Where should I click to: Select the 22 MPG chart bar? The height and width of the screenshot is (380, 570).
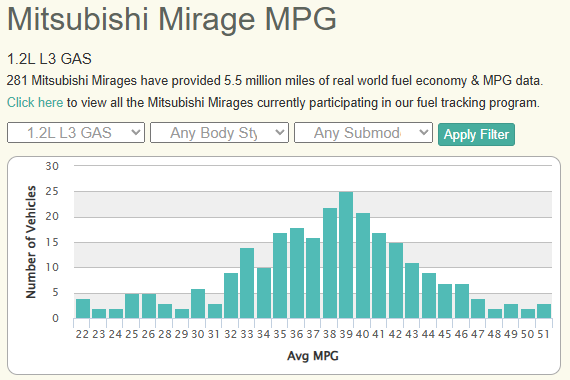[83, 309]
